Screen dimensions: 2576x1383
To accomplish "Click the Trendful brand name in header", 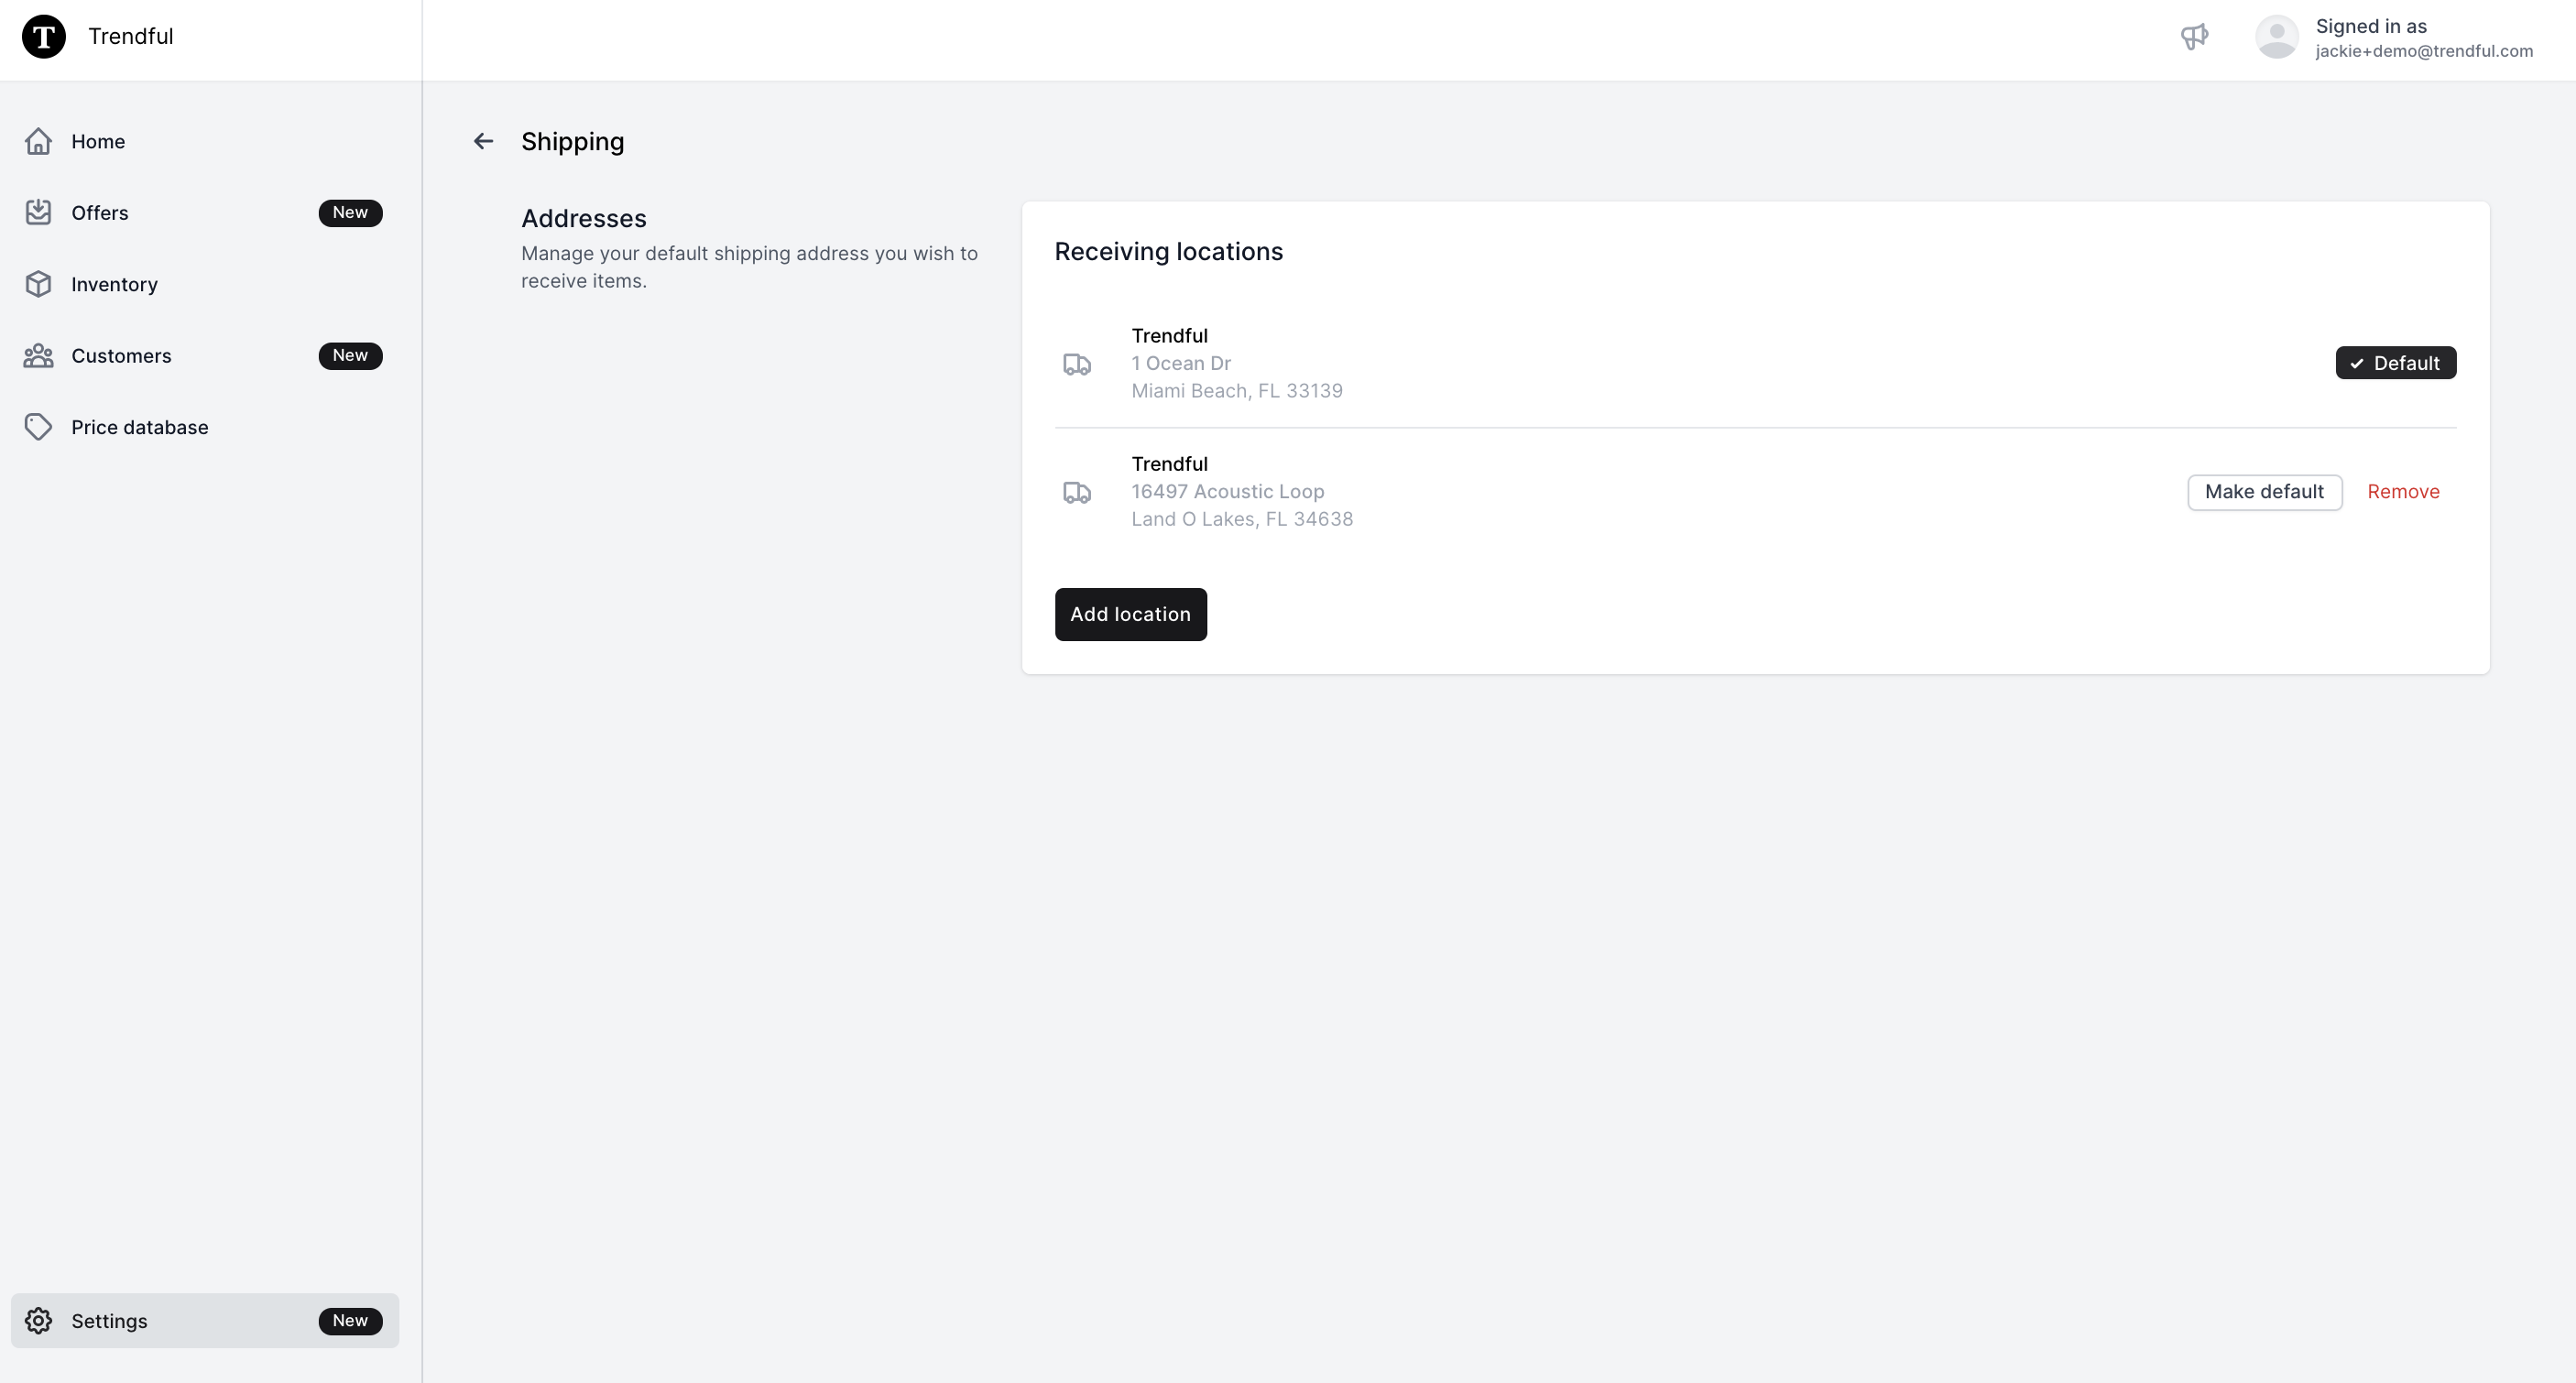I will [131, 36].
